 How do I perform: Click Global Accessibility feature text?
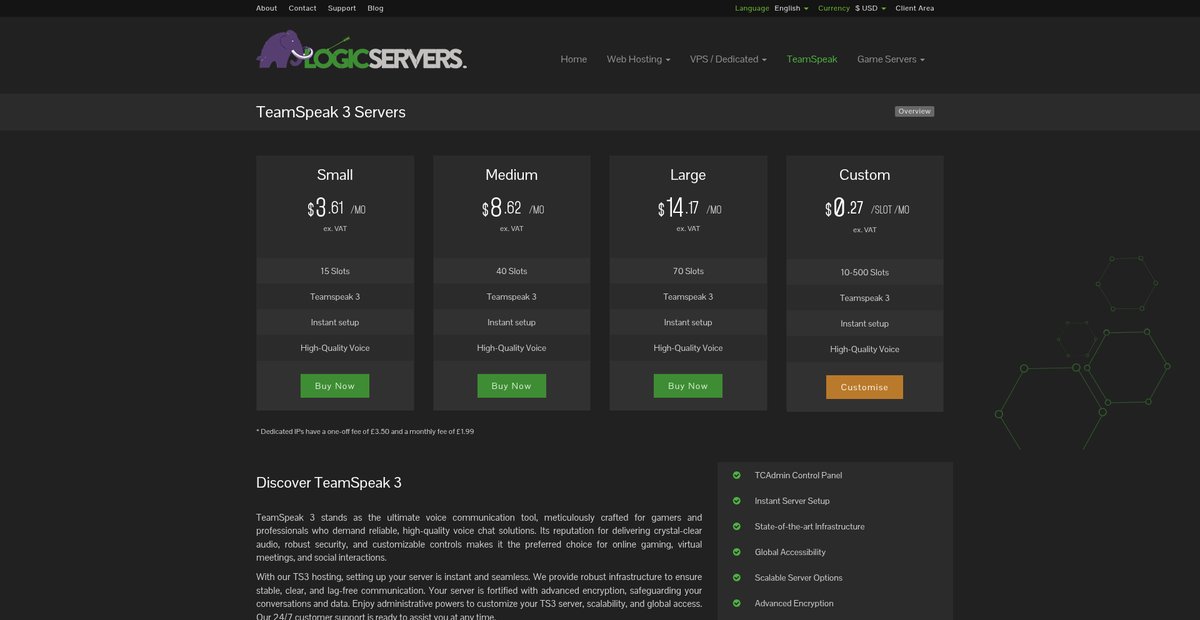[x=790, y=552]
